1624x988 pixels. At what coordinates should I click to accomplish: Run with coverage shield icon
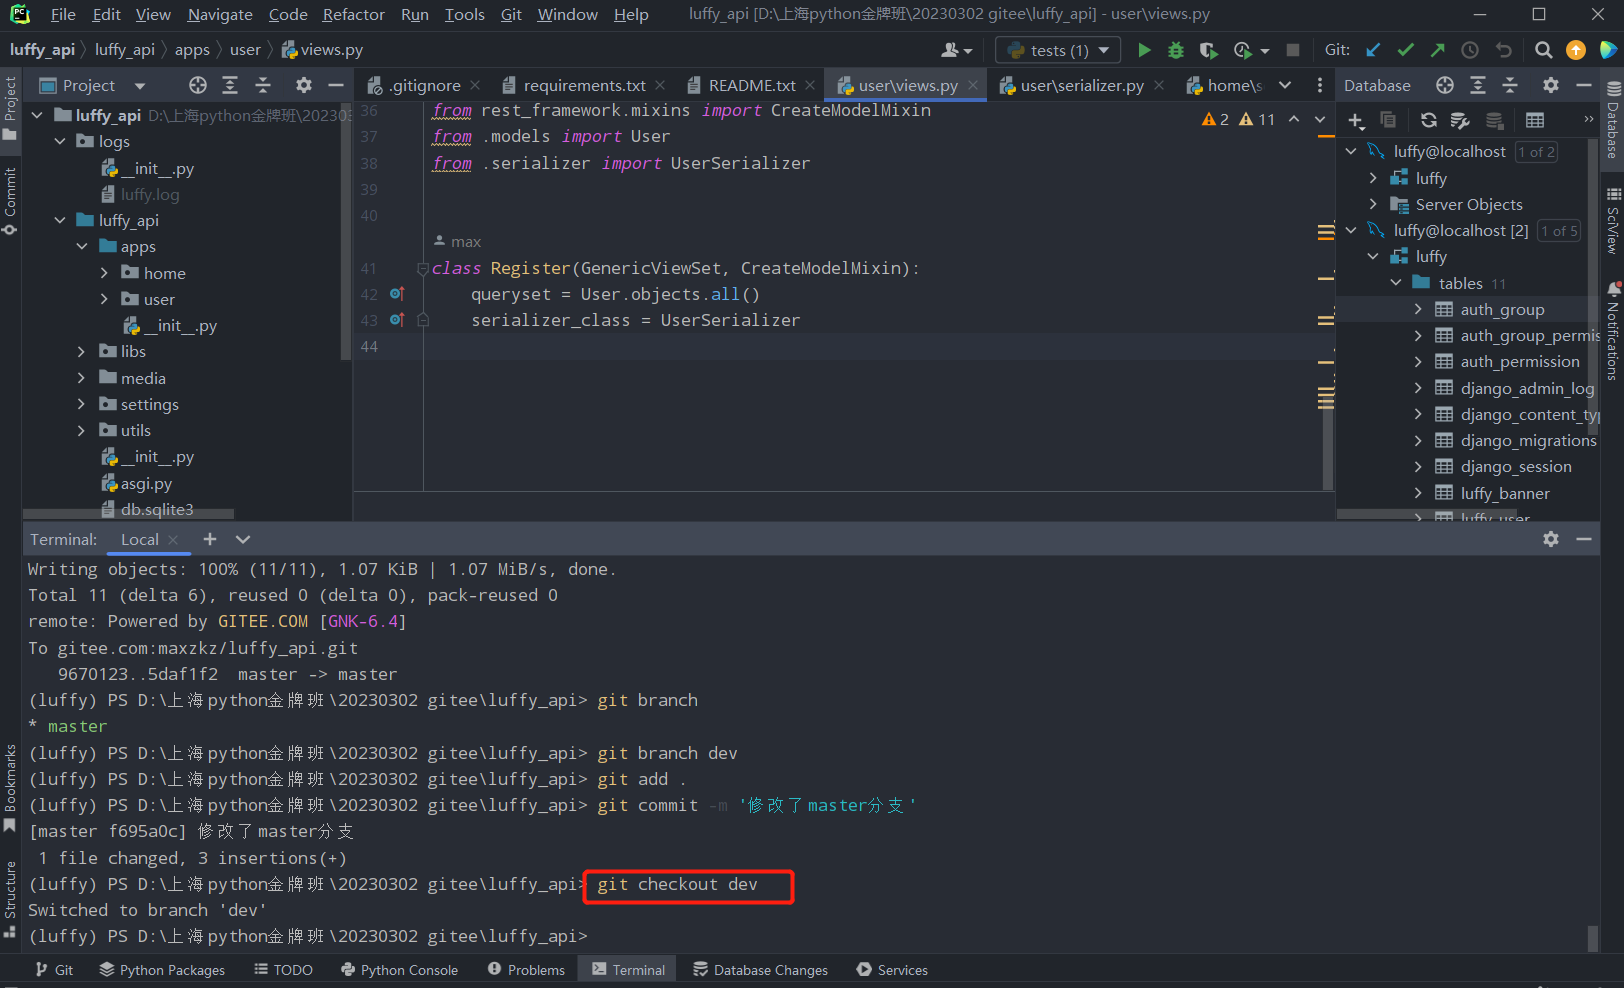click(1208, 50)
